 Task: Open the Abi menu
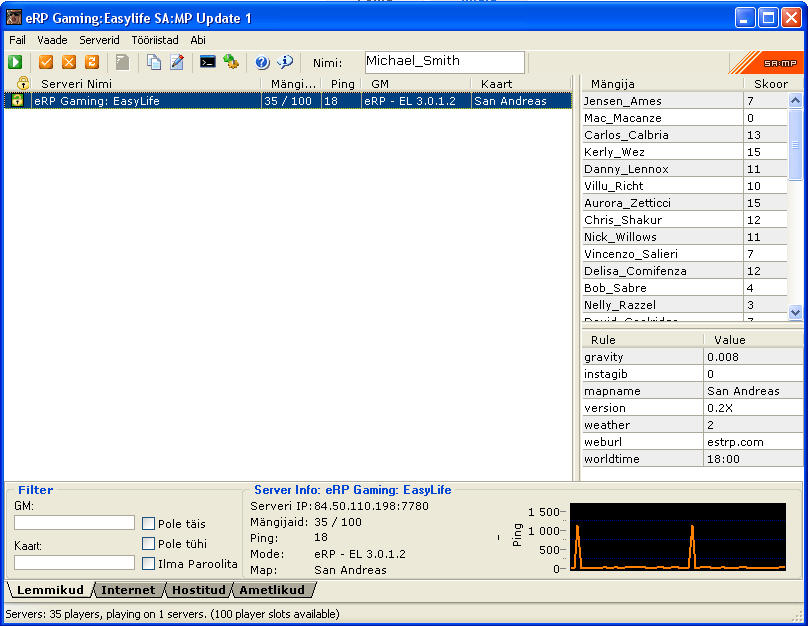click(x=198, y=40)
